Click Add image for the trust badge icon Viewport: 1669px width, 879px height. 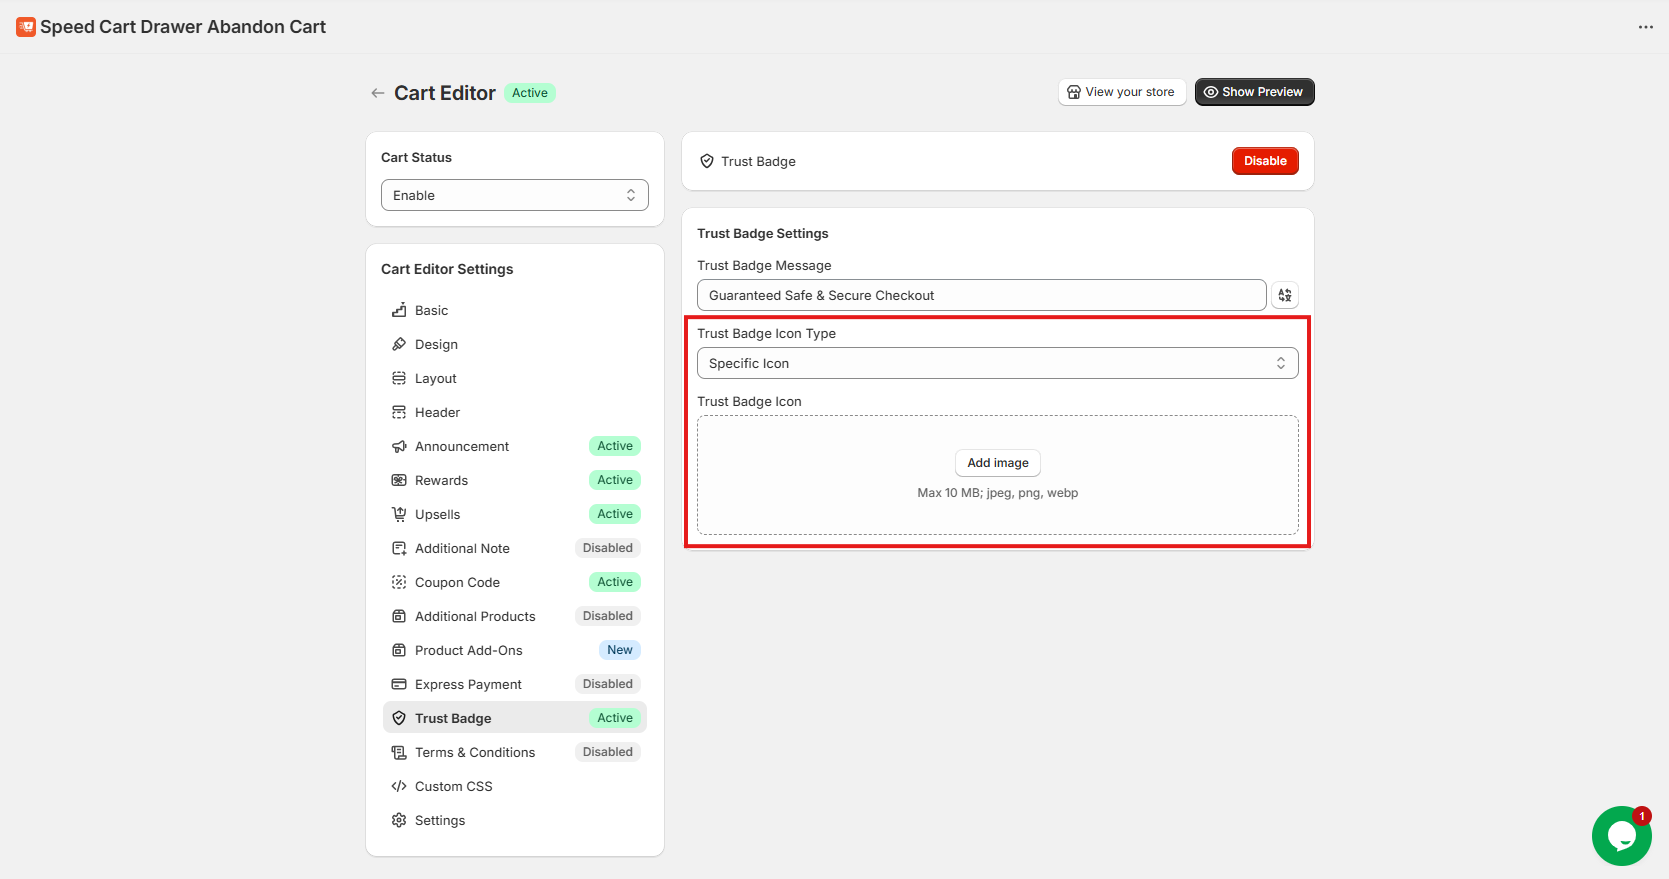pyautogui.click(x=997, y=463)
